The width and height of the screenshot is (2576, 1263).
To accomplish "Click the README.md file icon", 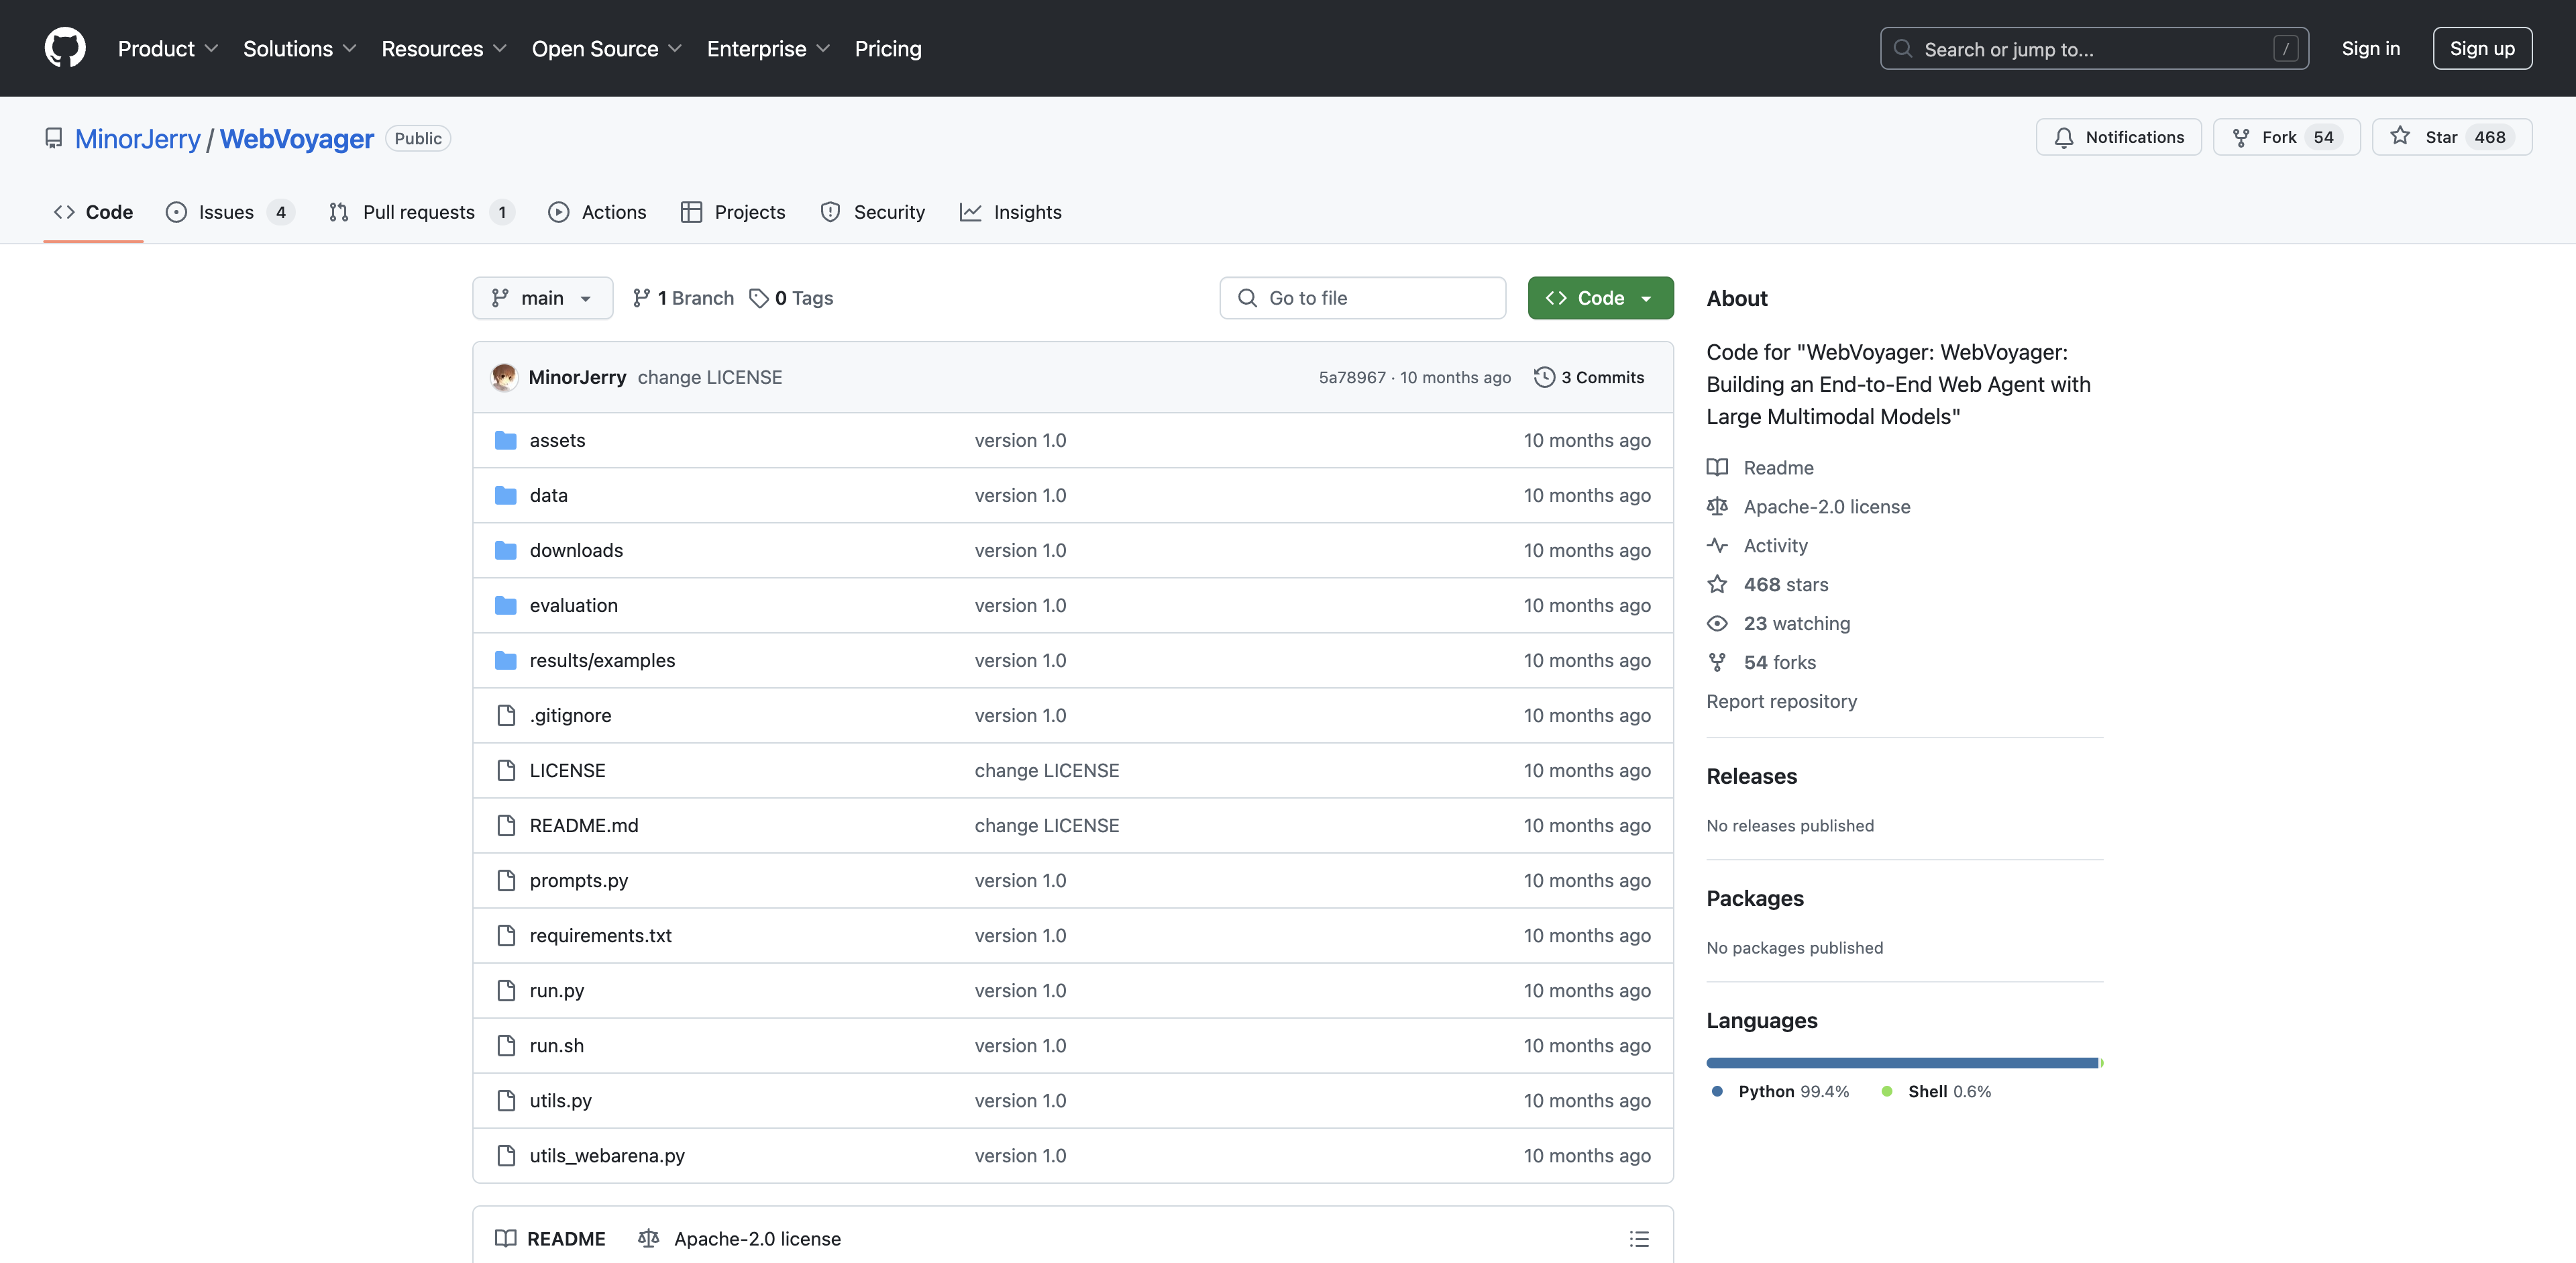I will [x=506, y=825].
